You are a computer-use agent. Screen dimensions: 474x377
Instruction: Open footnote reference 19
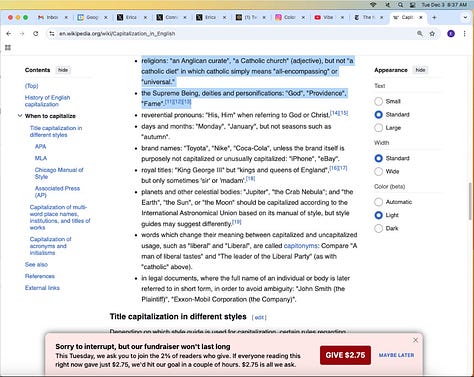236,222
